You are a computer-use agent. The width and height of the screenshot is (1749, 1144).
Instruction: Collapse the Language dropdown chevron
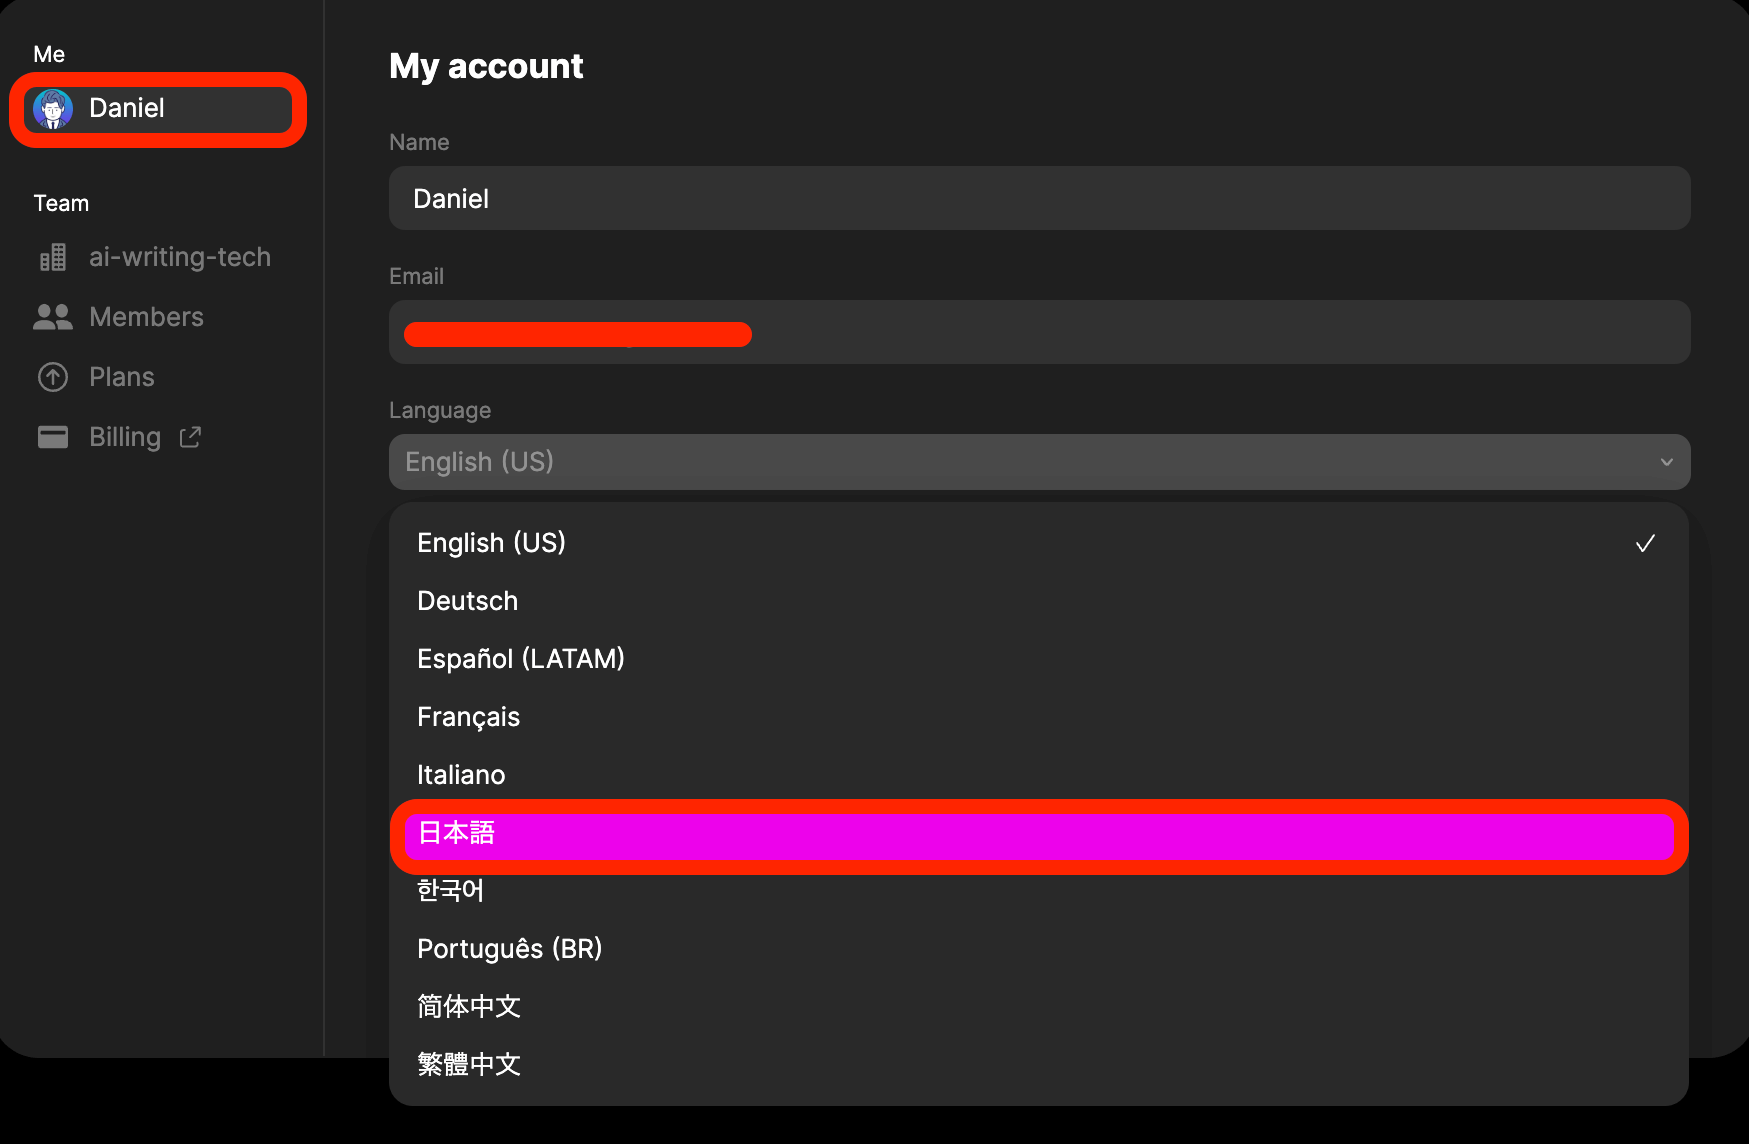(x=1666, y=462)
